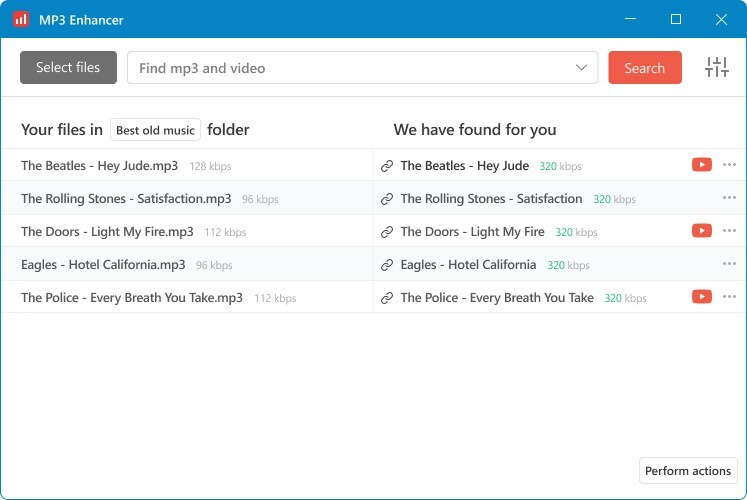Expand the search box dropdown arrow

[582, 68]
